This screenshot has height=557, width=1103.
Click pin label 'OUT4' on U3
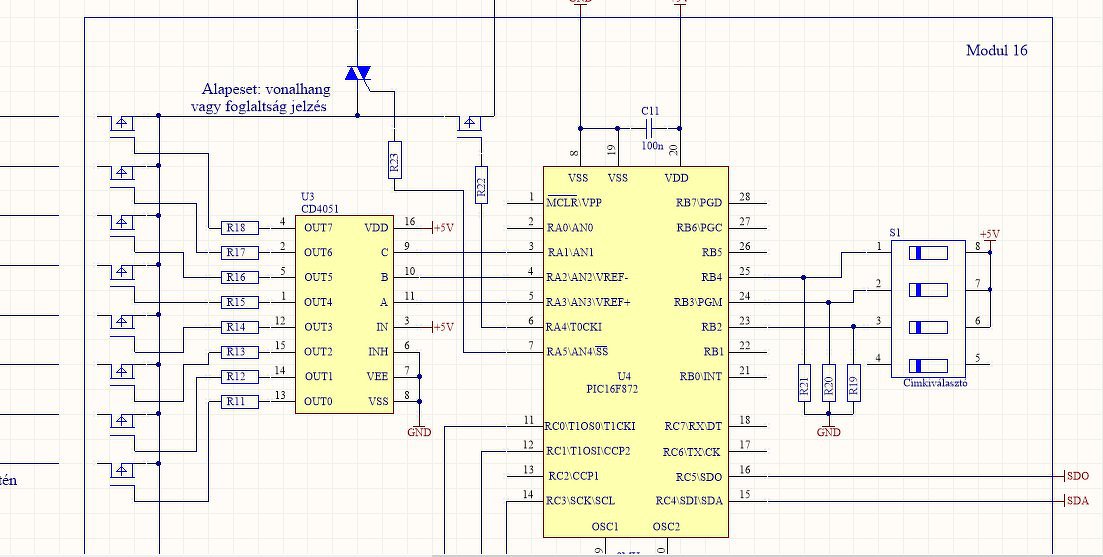(318, 302)
